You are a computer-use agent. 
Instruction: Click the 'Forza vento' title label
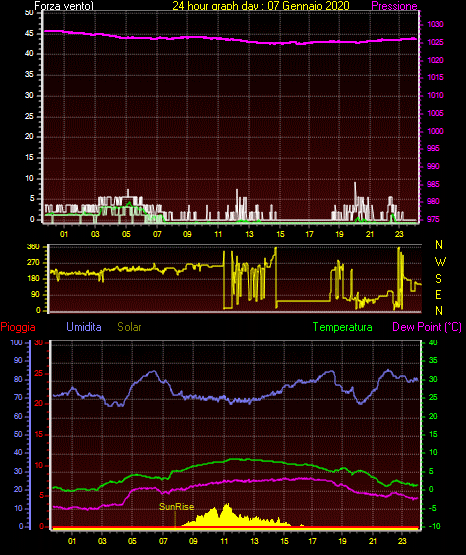point(64,6)
